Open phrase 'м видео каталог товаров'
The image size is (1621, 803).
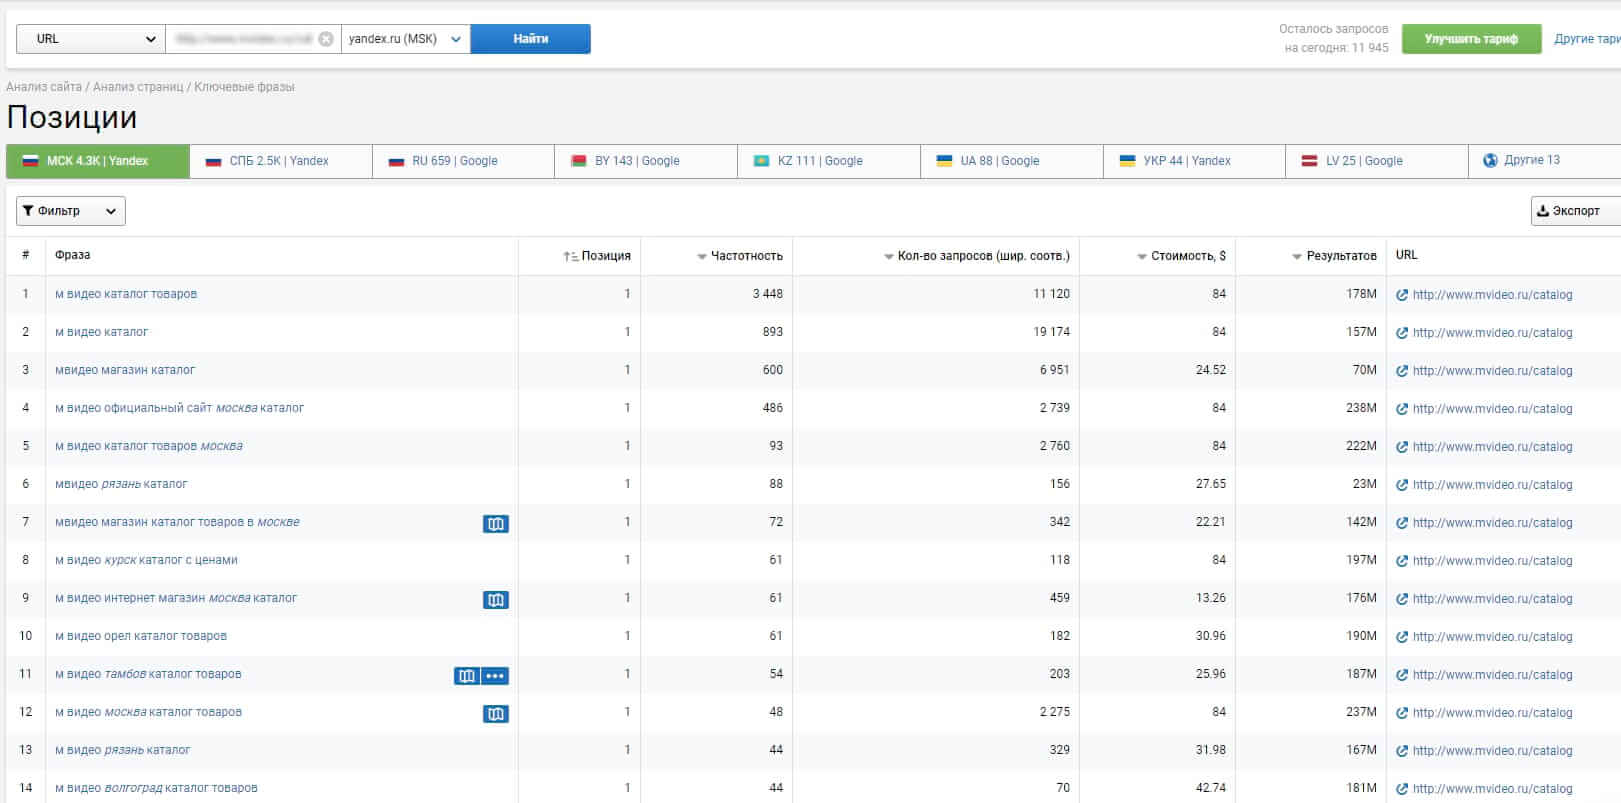tap(126, 294)
